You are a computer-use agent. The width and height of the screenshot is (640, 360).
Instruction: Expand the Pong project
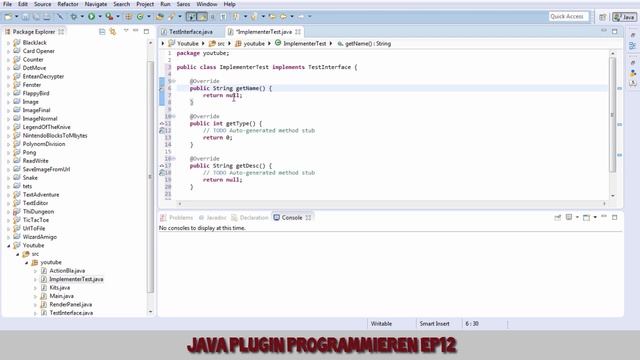tap(9, 152)
